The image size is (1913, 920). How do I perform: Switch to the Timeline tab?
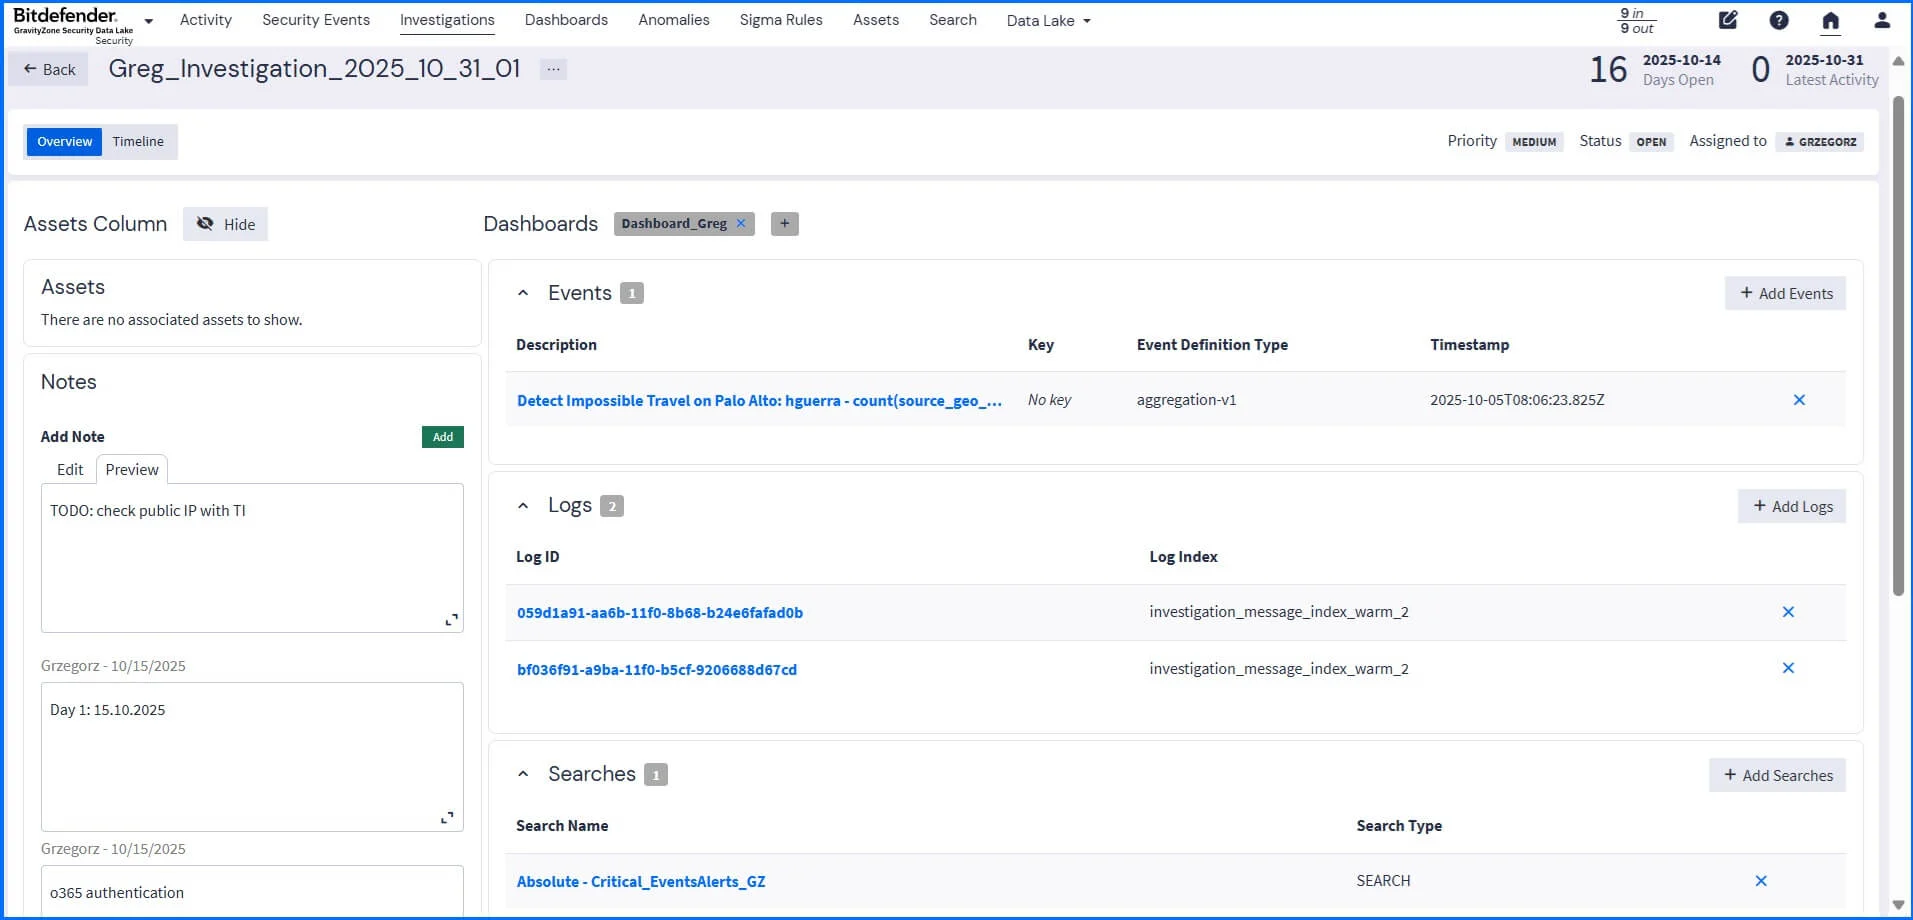(x=137, y=141)
